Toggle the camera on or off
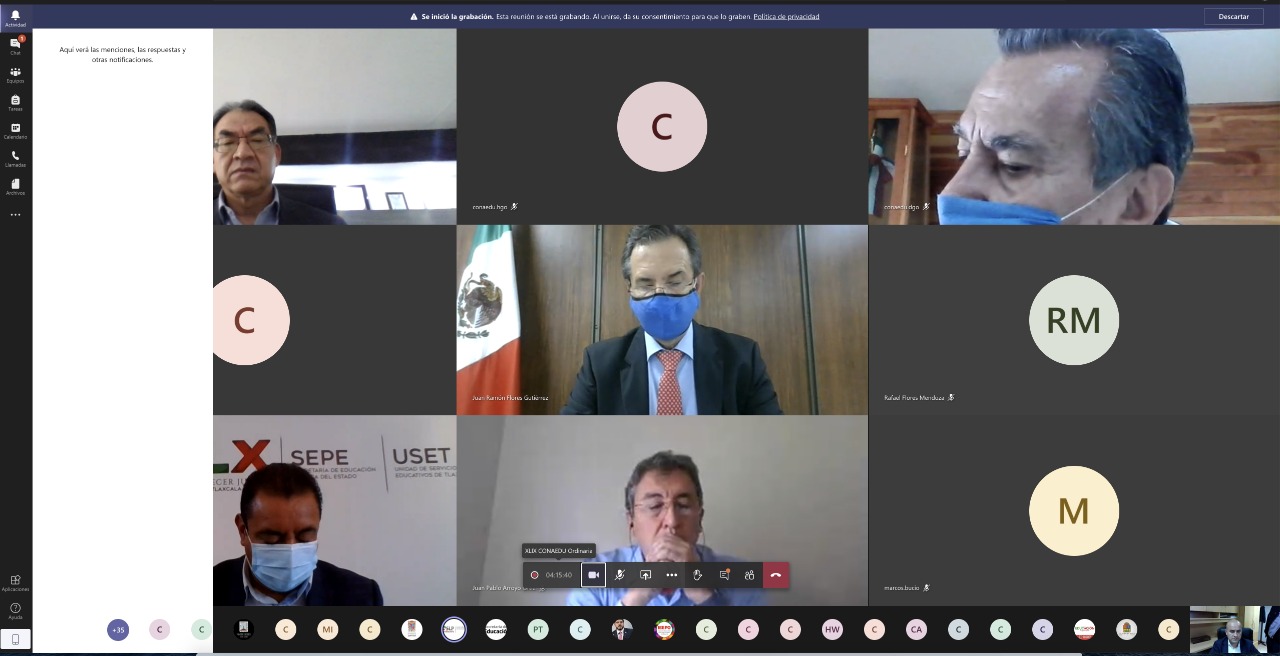Viewport: 1280px width, 656px height. coord(593,575)
